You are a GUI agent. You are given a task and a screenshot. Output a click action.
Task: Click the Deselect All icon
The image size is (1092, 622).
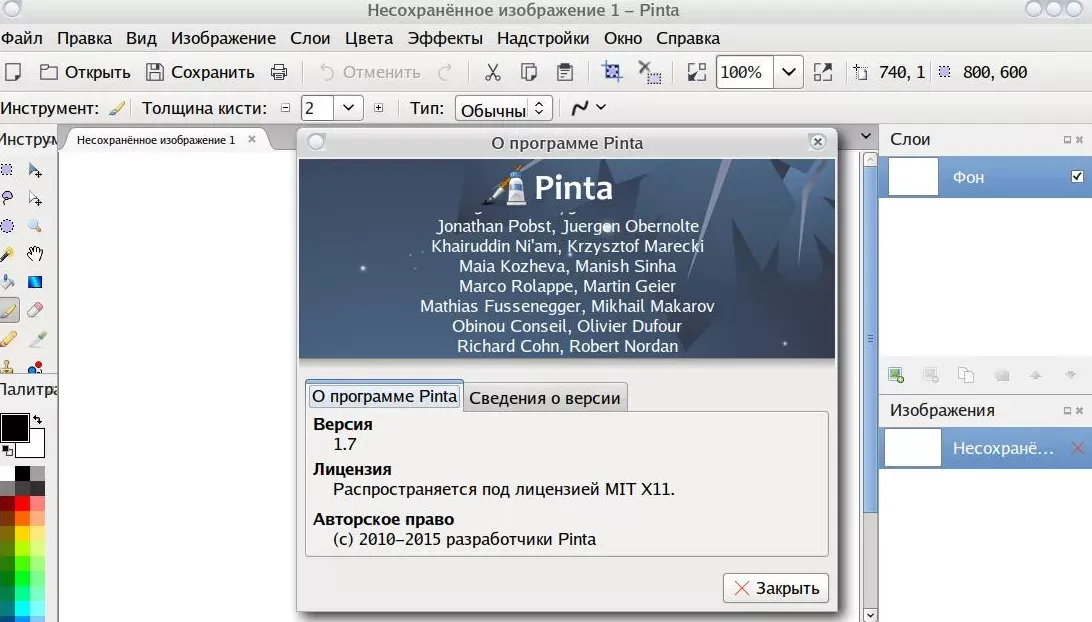point(650,72)
